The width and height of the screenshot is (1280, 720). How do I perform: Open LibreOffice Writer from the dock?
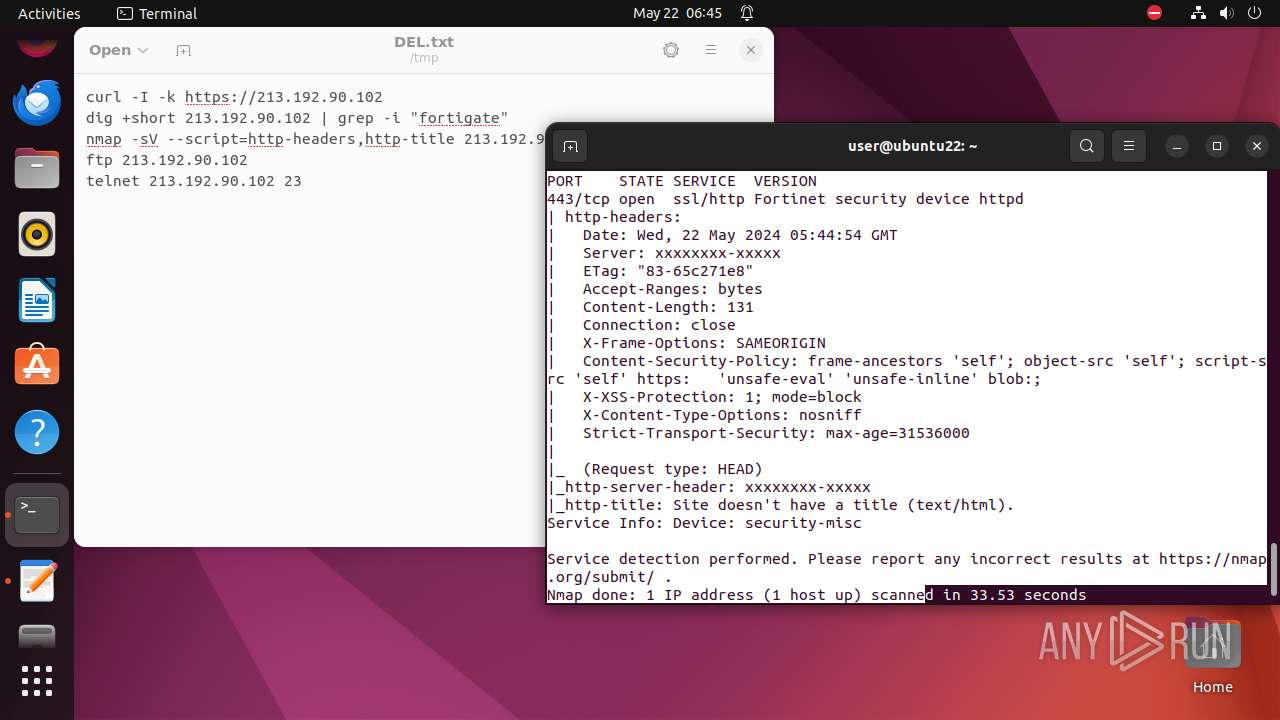(x=37, y=301)
